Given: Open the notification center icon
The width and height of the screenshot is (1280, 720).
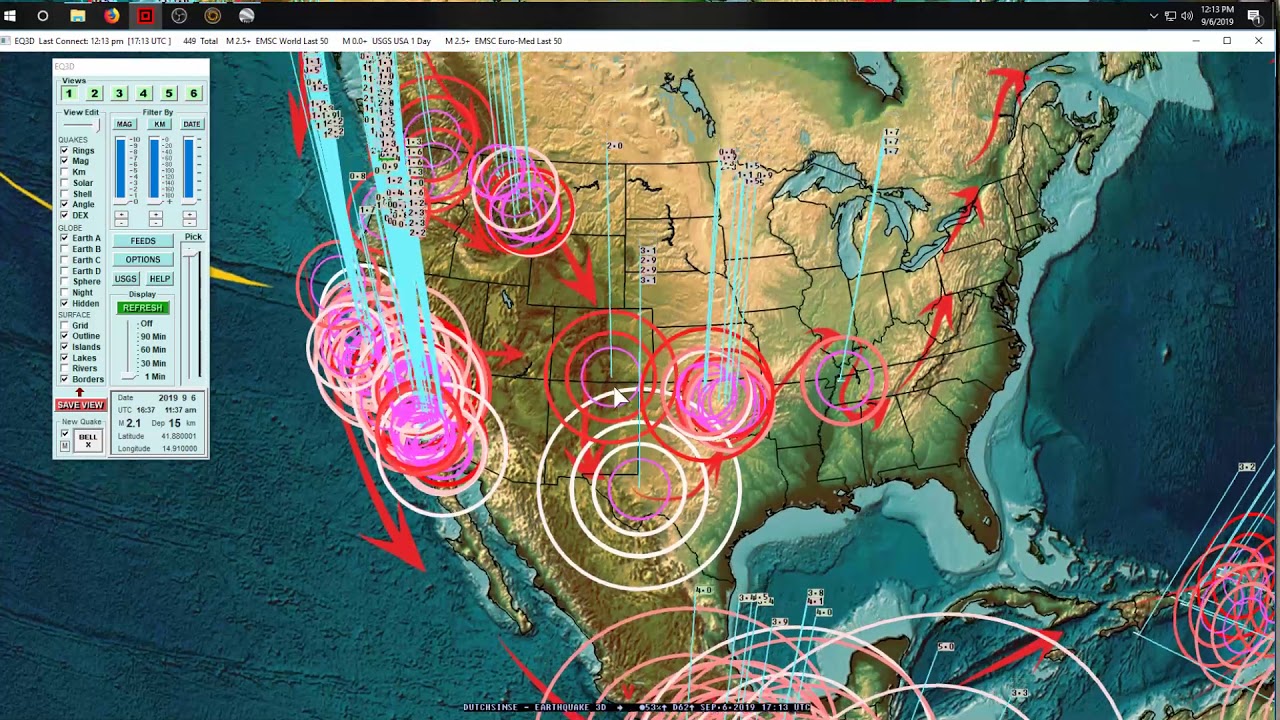Looking at the screenshot, I should [1254, 16].
